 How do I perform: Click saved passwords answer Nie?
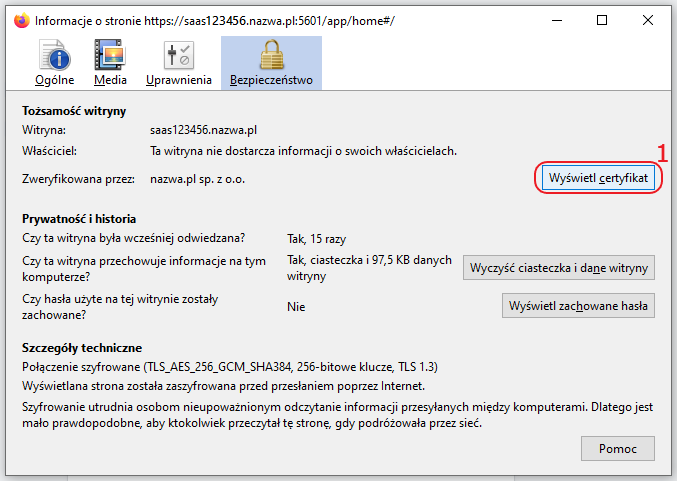(296, 307)
